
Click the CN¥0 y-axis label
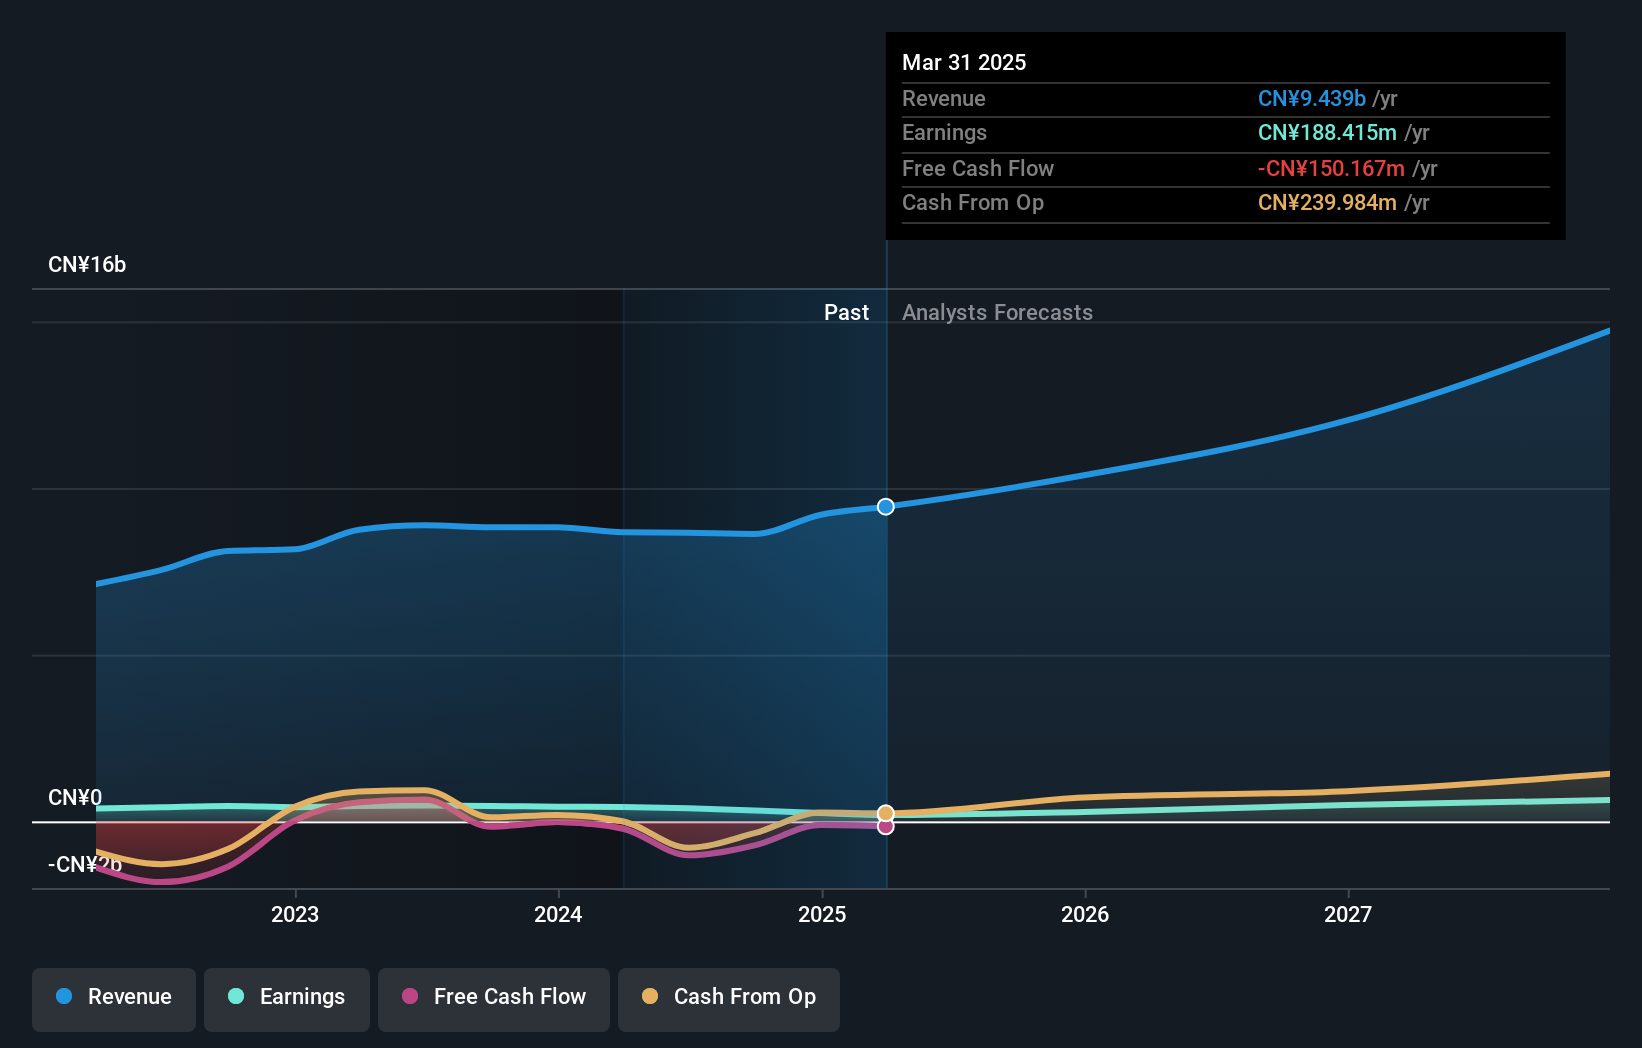[x=75, y=798]
